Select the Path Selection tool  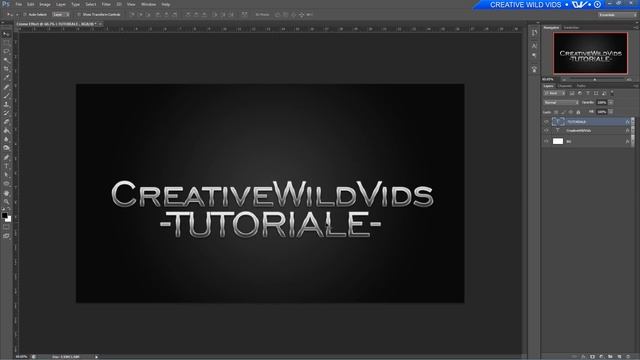[x=6, y=175]
